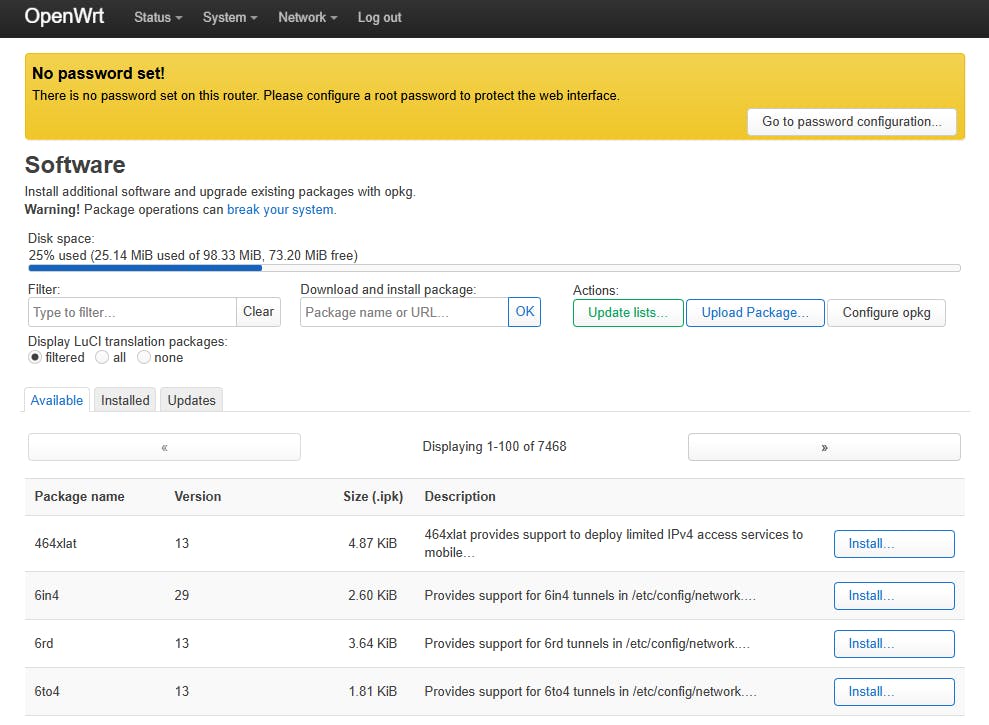The height and width of the screenshot is (725, 989).
Task: Focus the package filter text field
Action: pyautogui.click(x=132, y=312)
